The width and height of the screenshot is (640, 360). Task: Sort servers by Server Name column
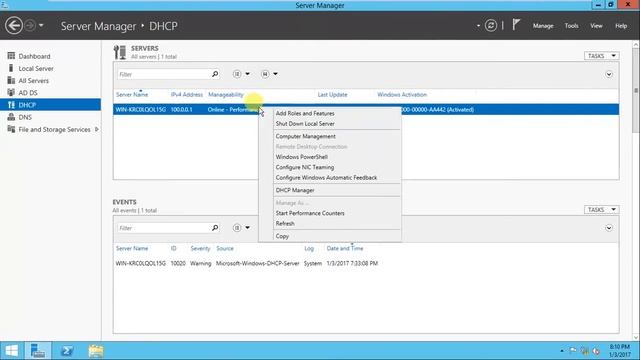tap(132, 94)
